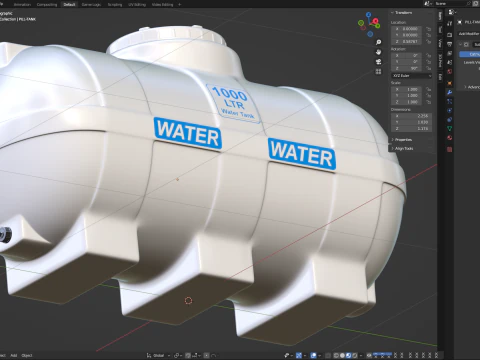
Task: Select the Default workspace tab
Action: click(x=69, y=5)
